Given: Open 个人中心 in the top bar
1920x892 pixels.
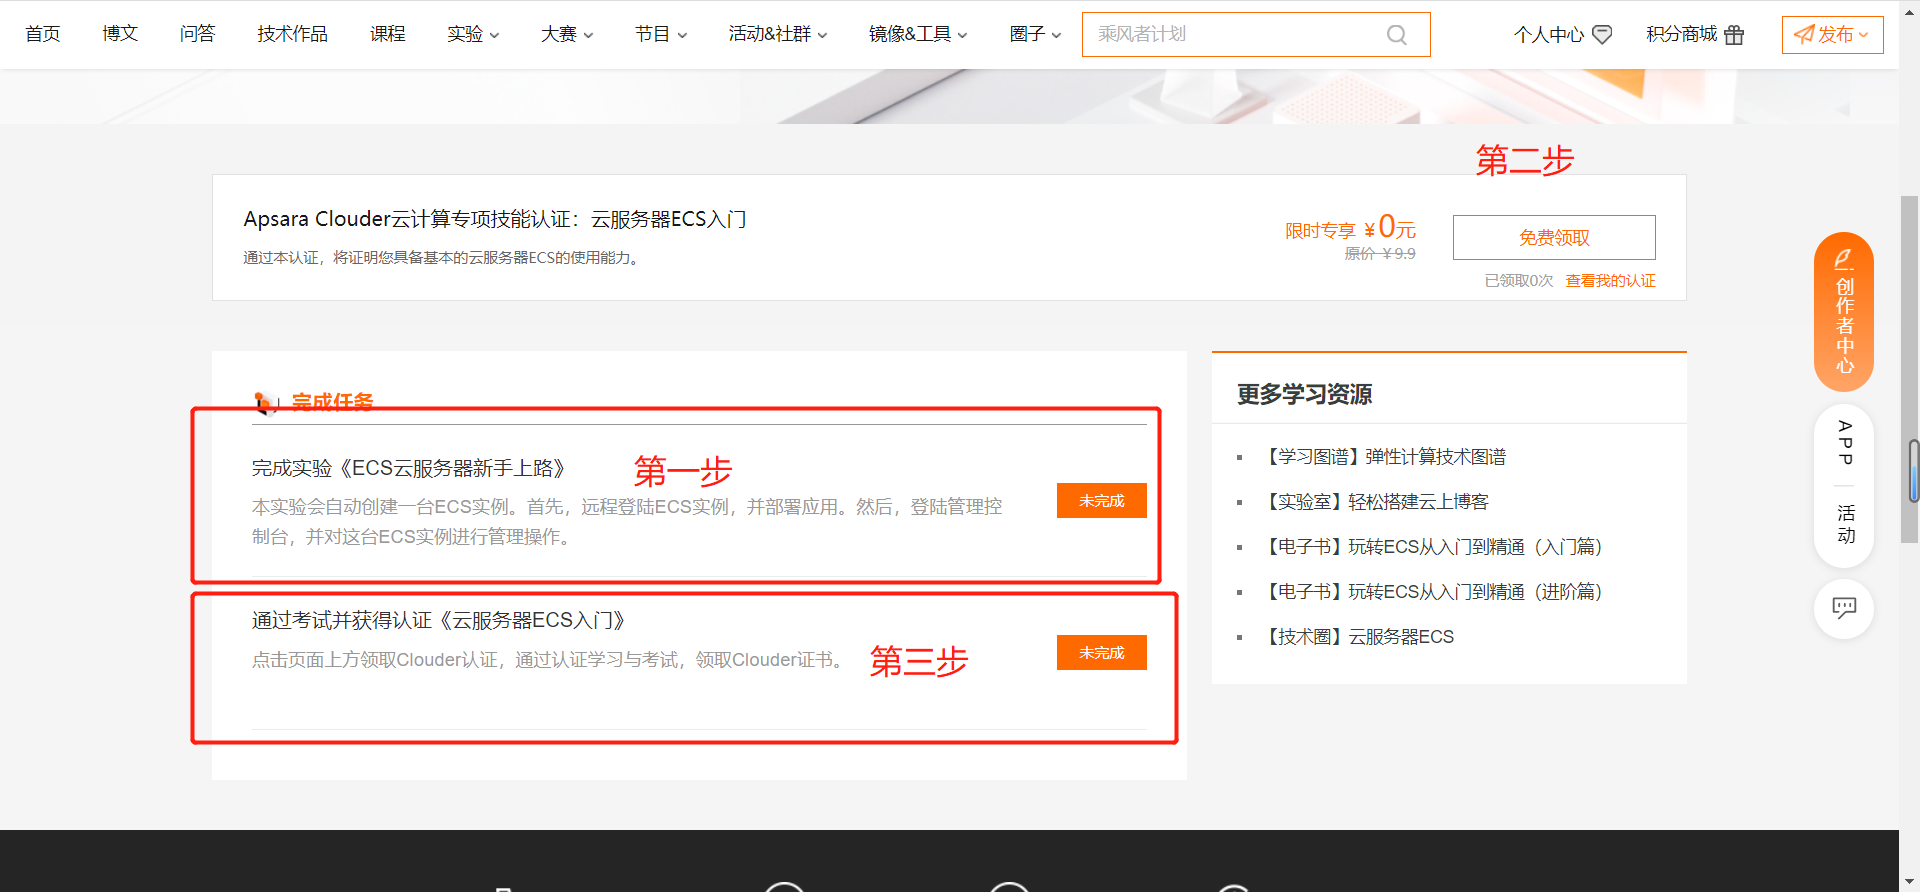Looking at the screenshot, I should [1549, 35].
